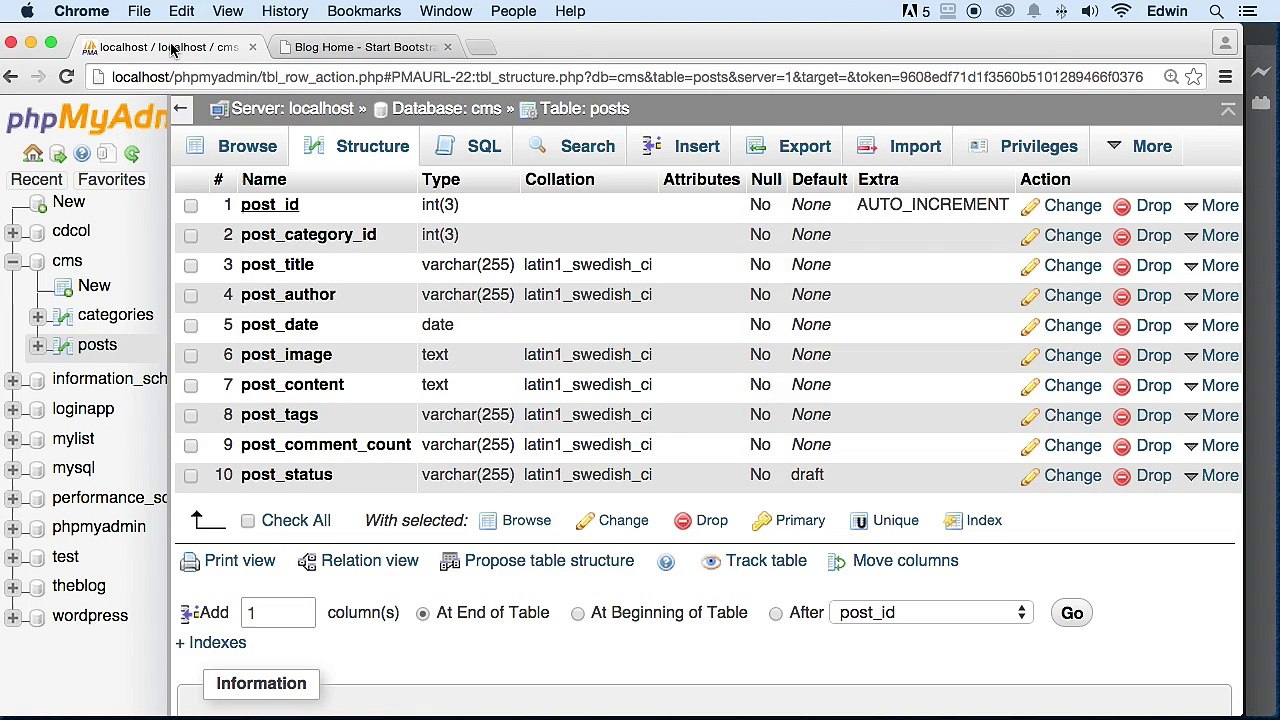Click the log out database icon
The width and height of the screenshot is (1280, 720).
click(57, 154)
